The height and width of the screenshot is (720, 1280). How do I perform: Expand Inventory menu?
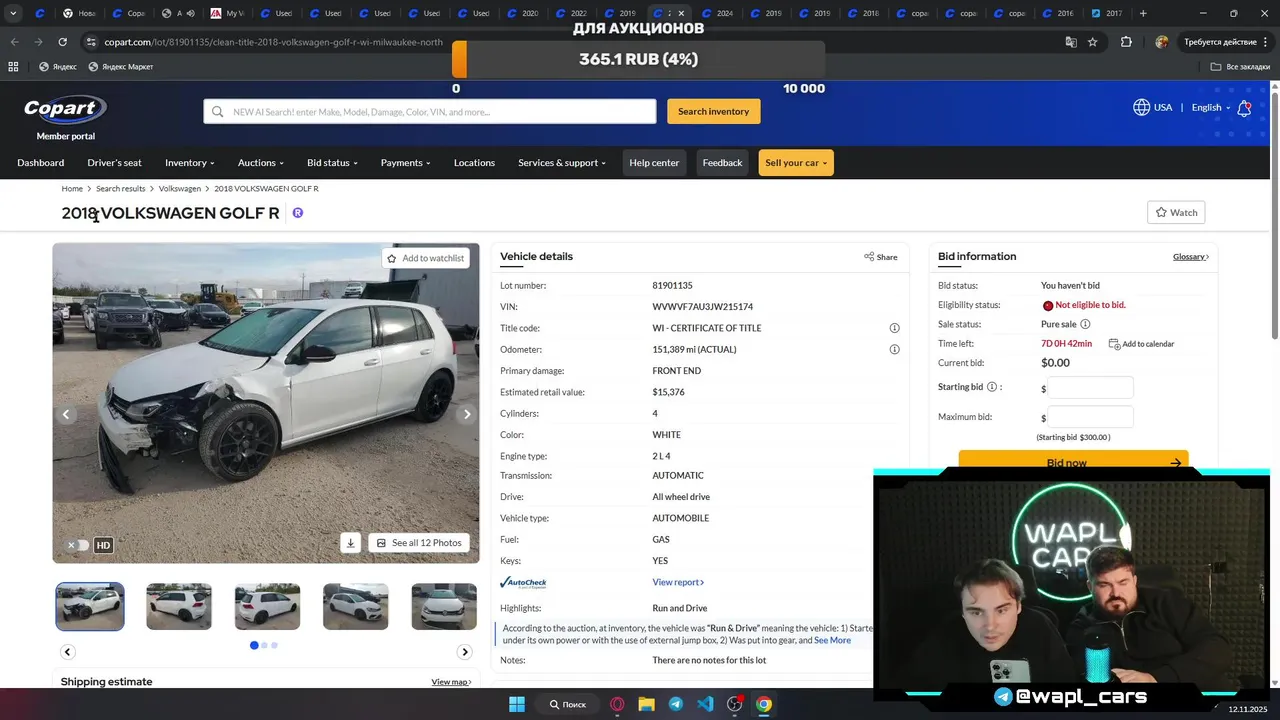(x=190, y=163)
